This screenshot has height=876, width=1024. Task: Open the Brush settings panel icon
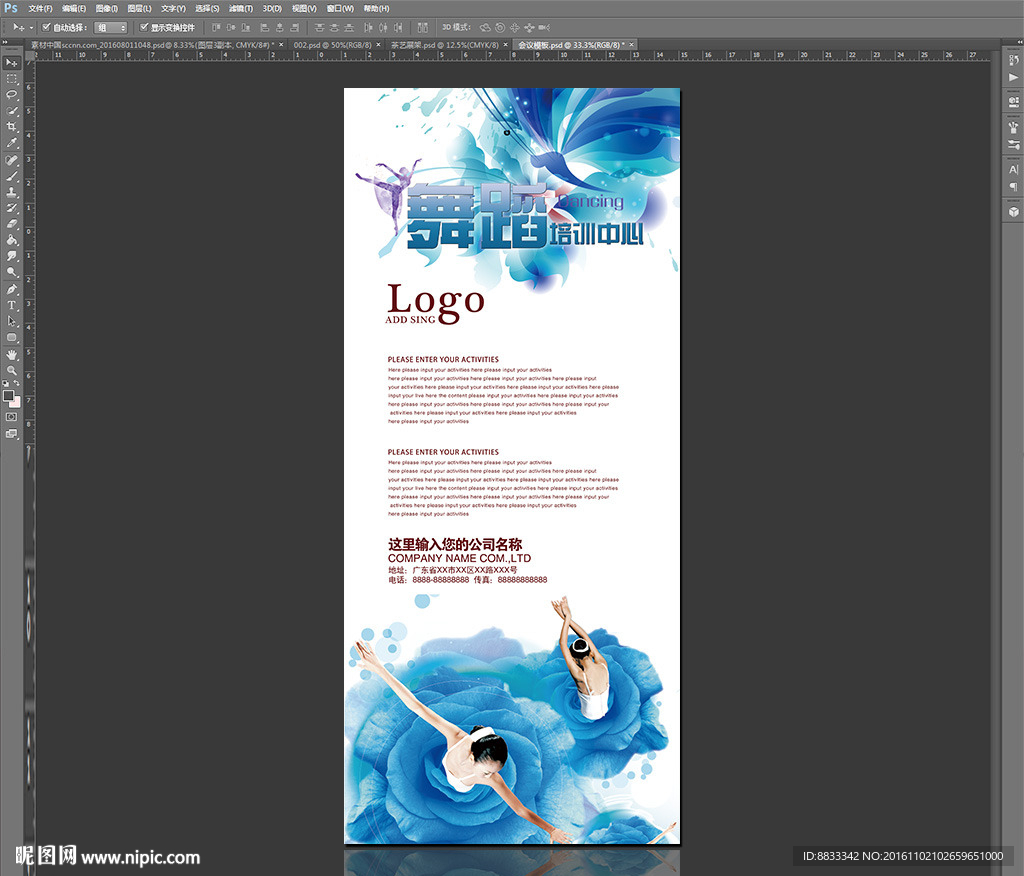(1014, 144)
